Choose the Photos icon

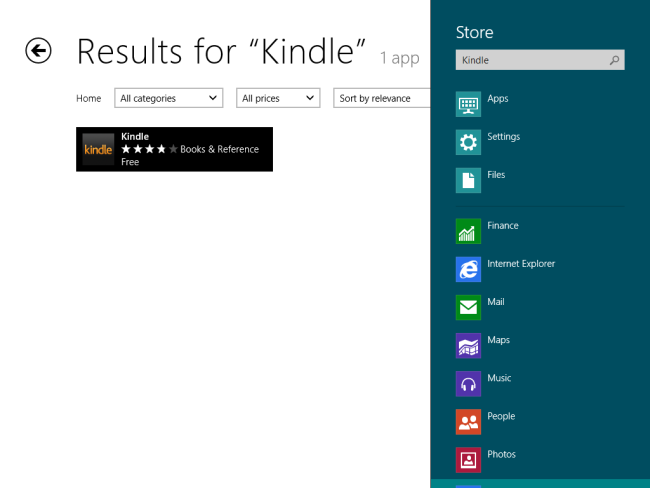pyautogui.click(x=468, y=460)
